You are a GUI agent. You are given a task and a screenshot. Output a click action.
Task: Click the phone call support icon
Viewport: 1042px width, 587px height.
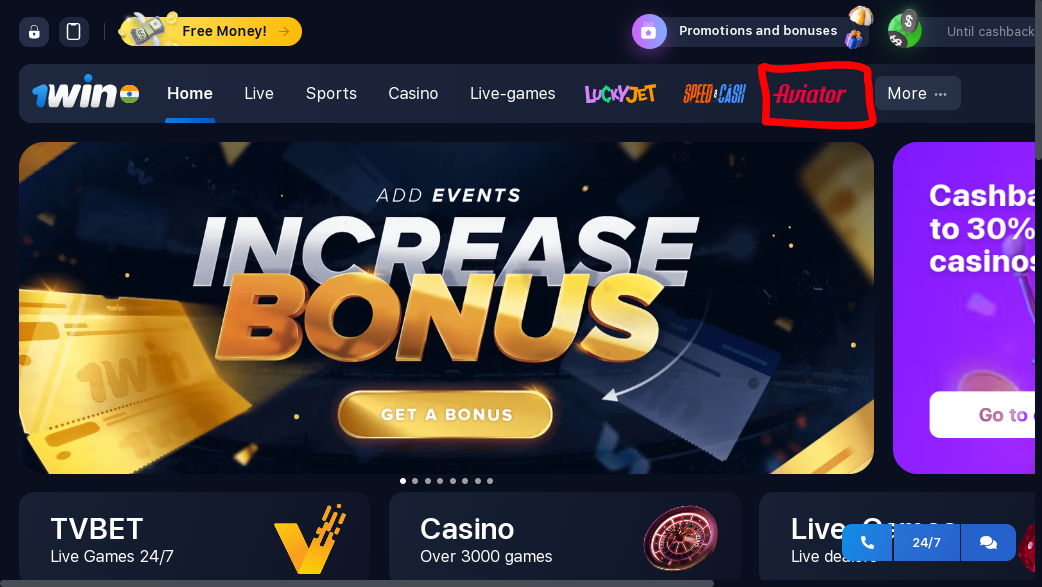867,542
